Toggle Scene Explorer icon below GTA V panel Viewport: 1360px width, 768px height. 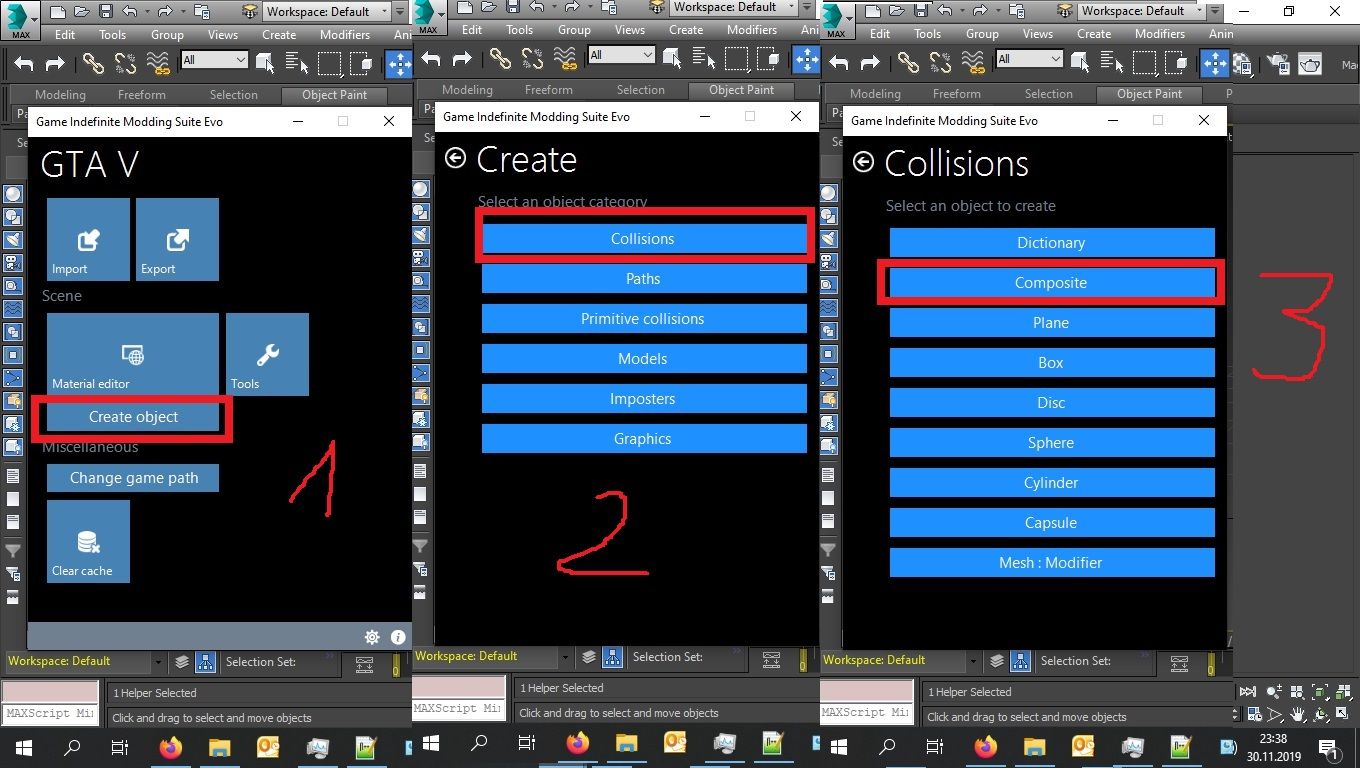[205, 661]
